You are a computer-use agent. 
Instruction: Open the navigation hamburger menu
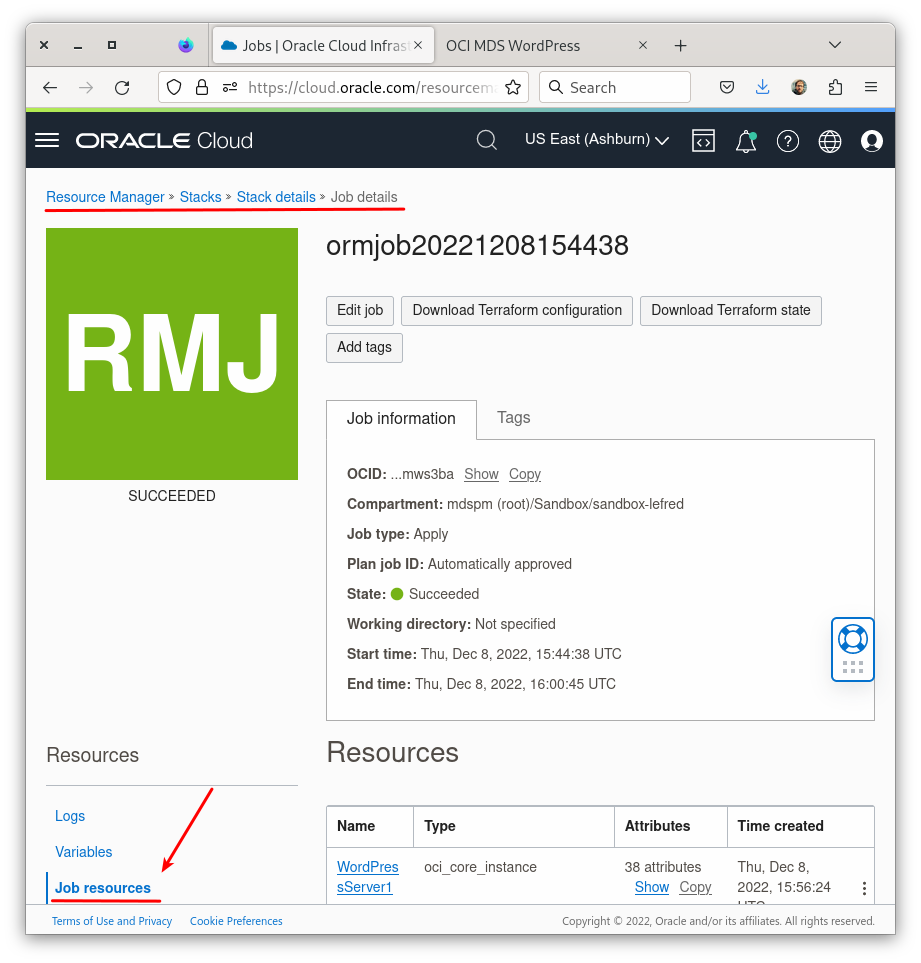(46, 140)
